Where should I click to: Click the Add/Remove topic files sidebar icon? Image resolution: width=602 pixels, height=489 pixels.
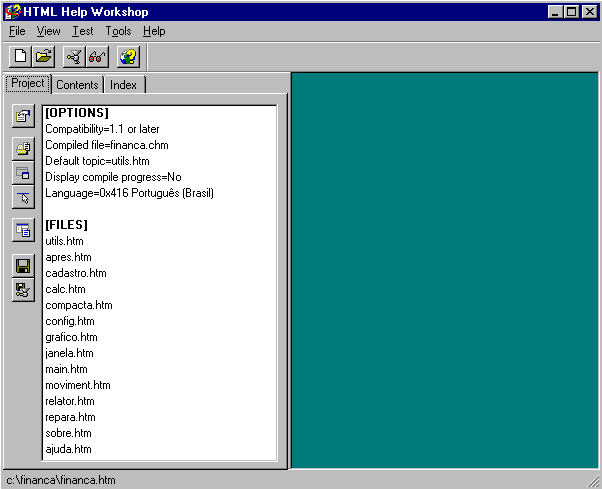coord(23,149)
